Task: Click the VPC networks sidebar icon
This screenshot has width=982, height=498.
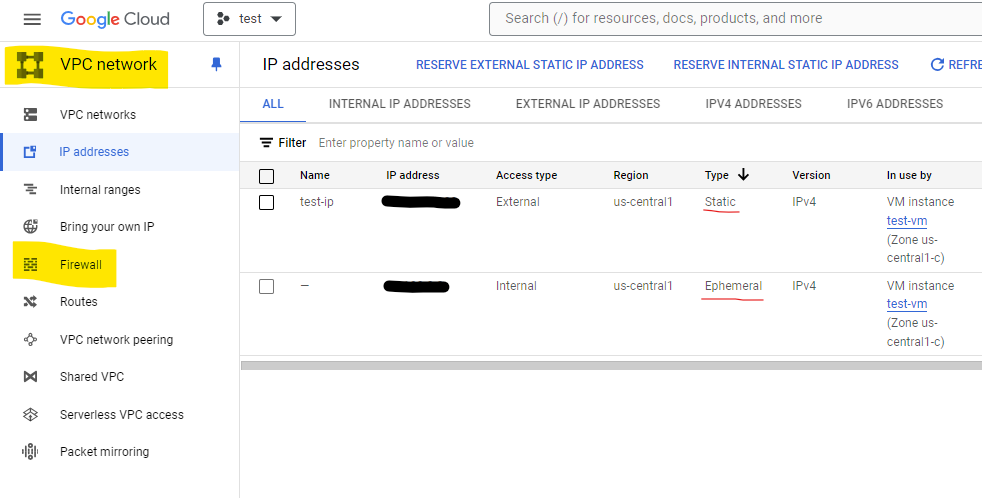Action: pyautogui.click(x=30, y=115)
